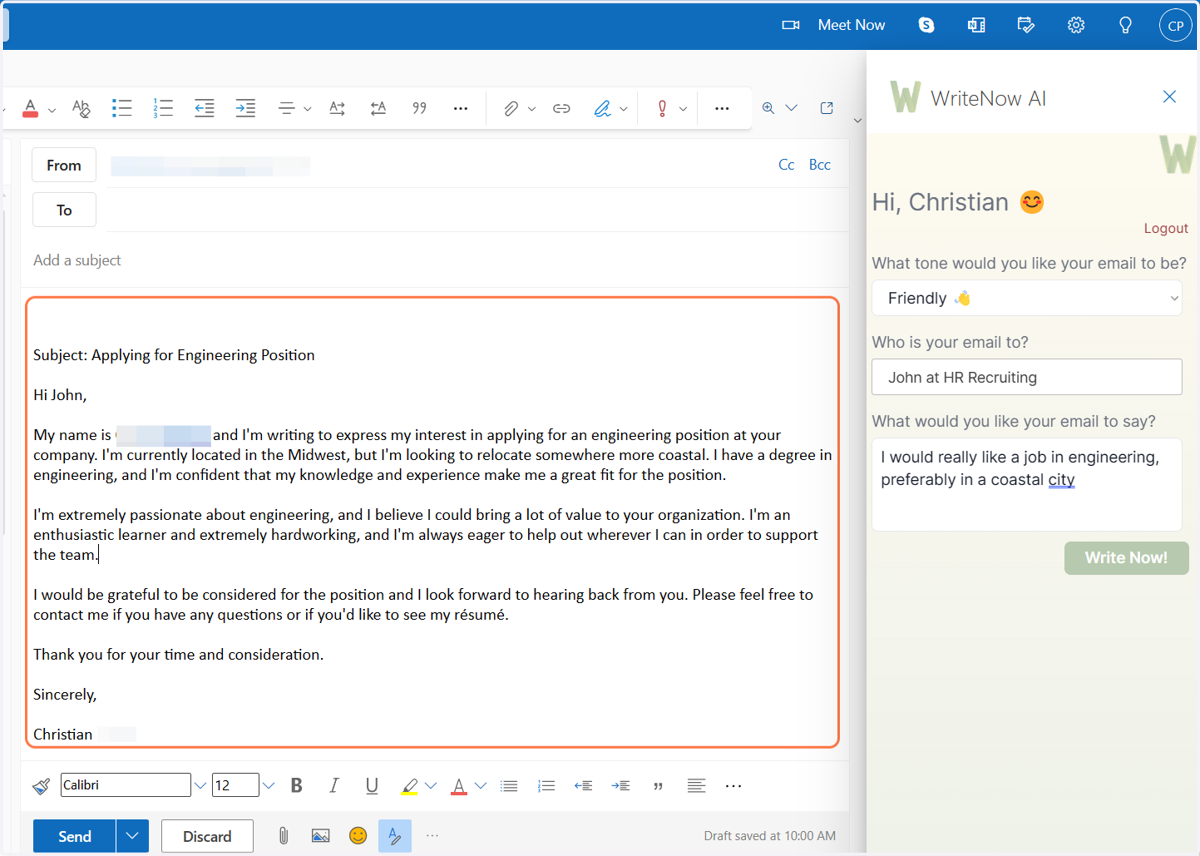Apply bullet list from top ribbon

[122, 108]
